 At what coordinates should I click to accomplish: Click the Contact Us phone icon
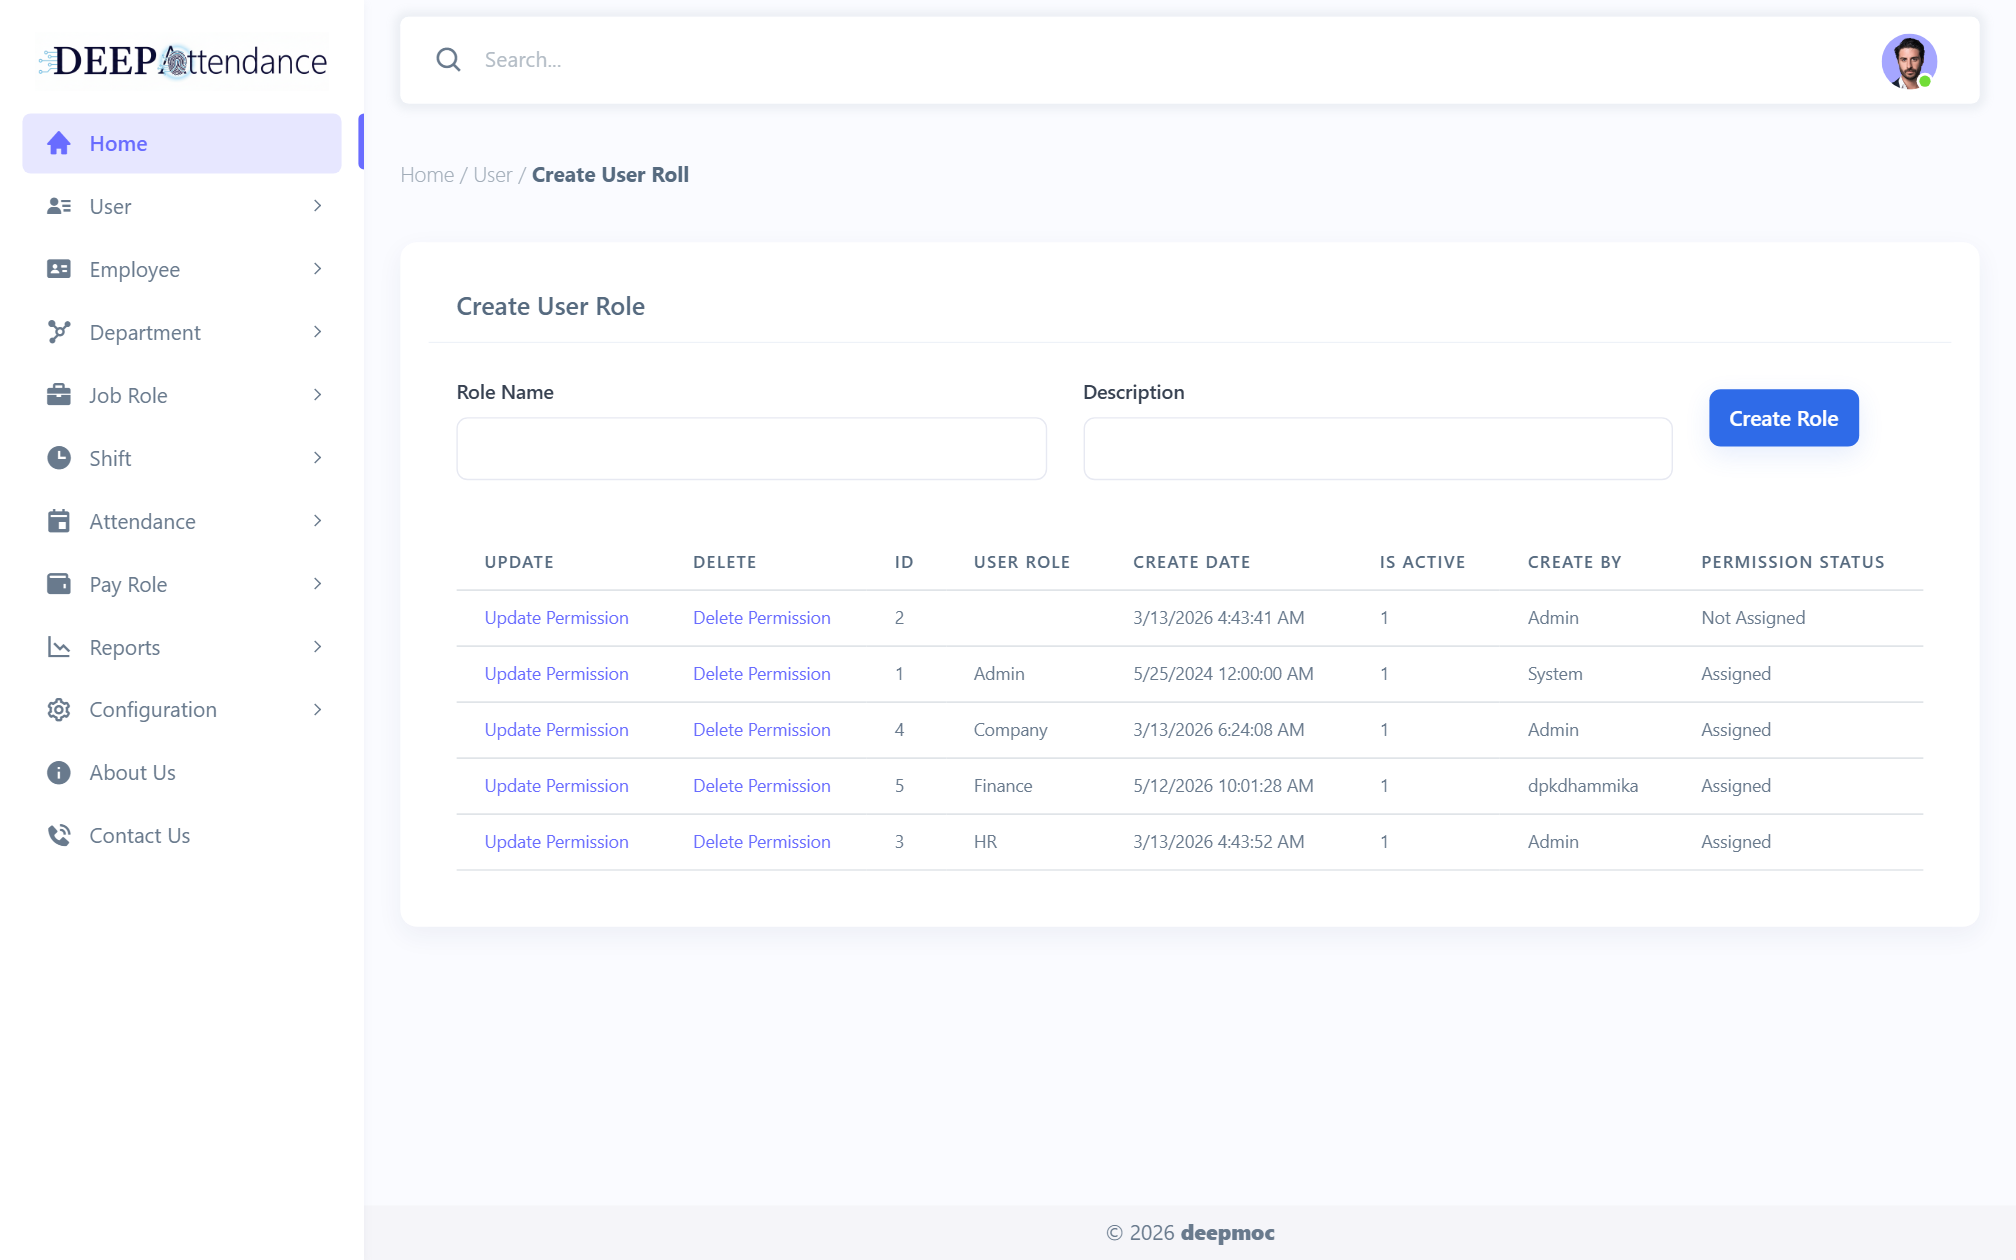pos(59,835)
